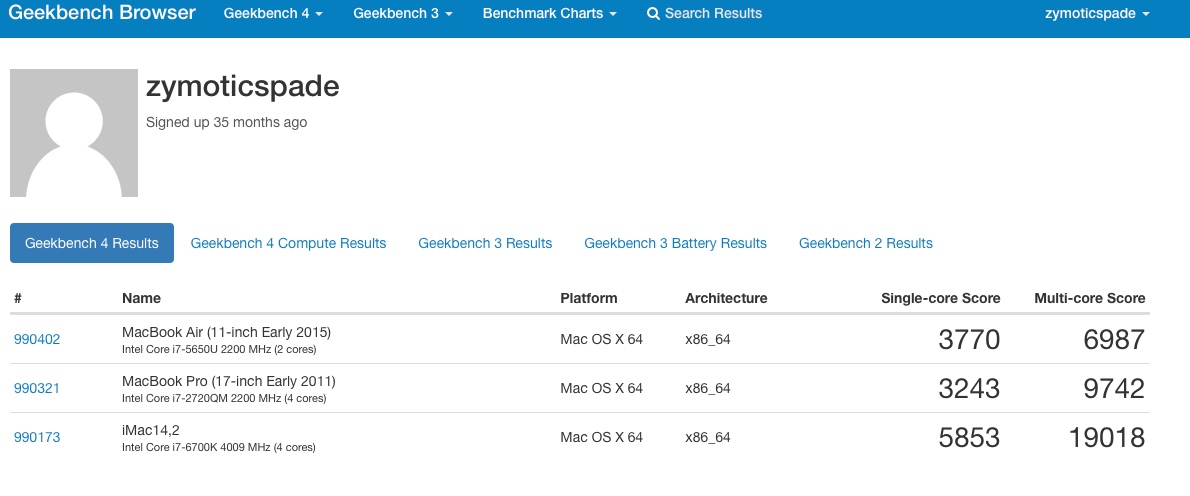Open result number 990173
This screenshot has width=1190, height=496.
pos(36,438)
